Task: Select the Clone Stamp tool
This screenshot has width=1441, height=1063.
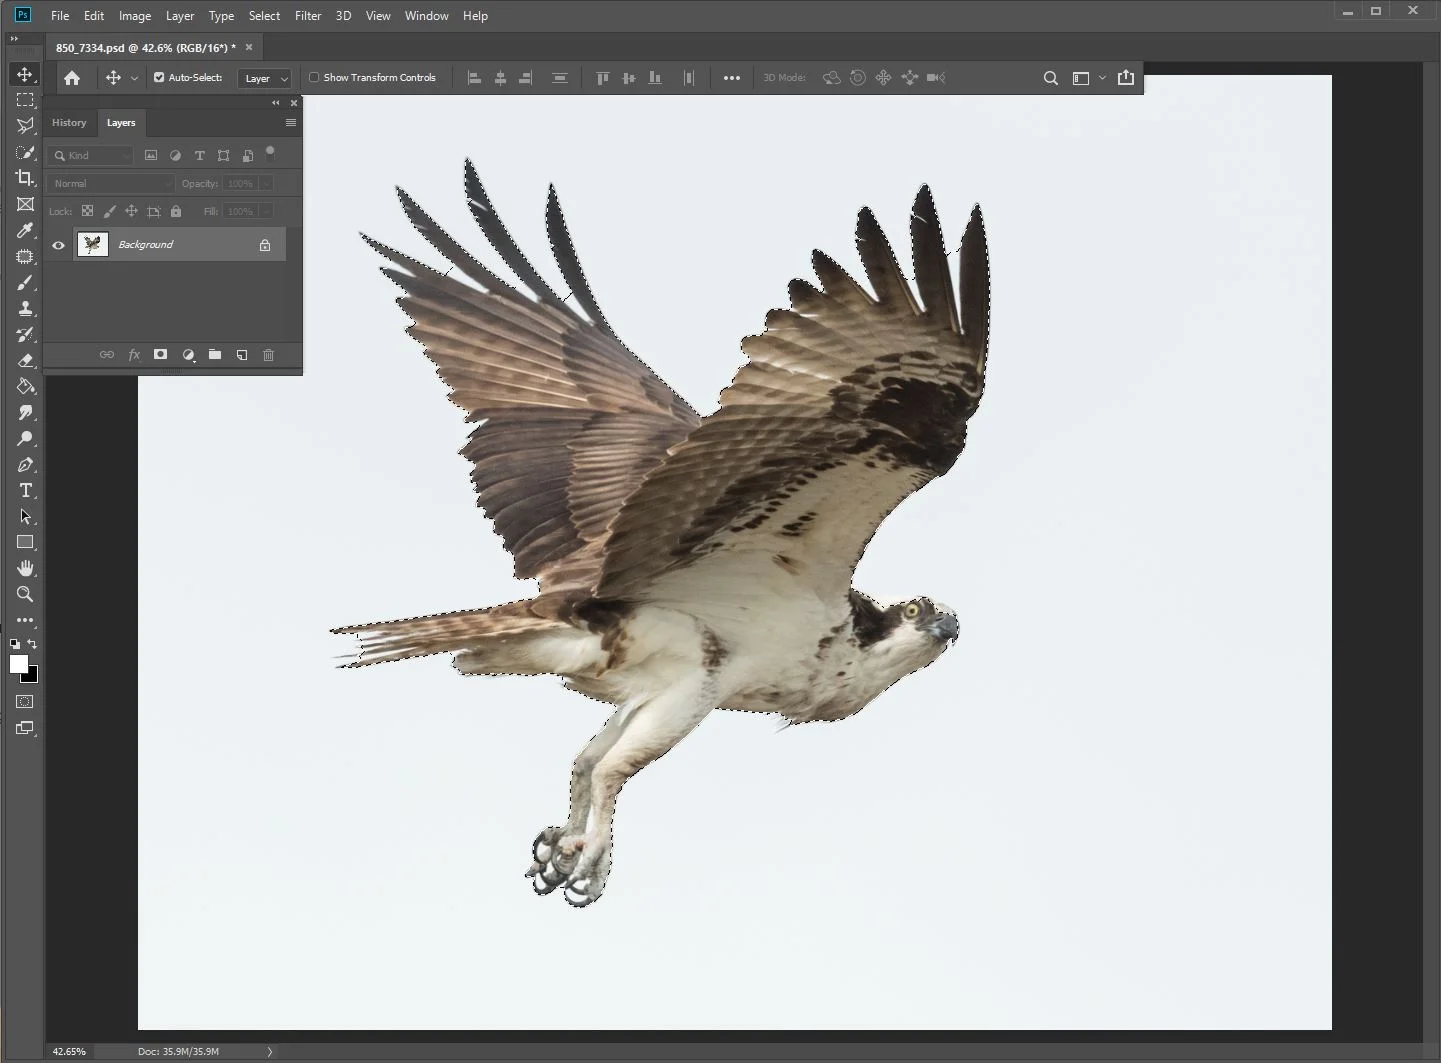Action: pyautogui.click(x=25, y=308)
